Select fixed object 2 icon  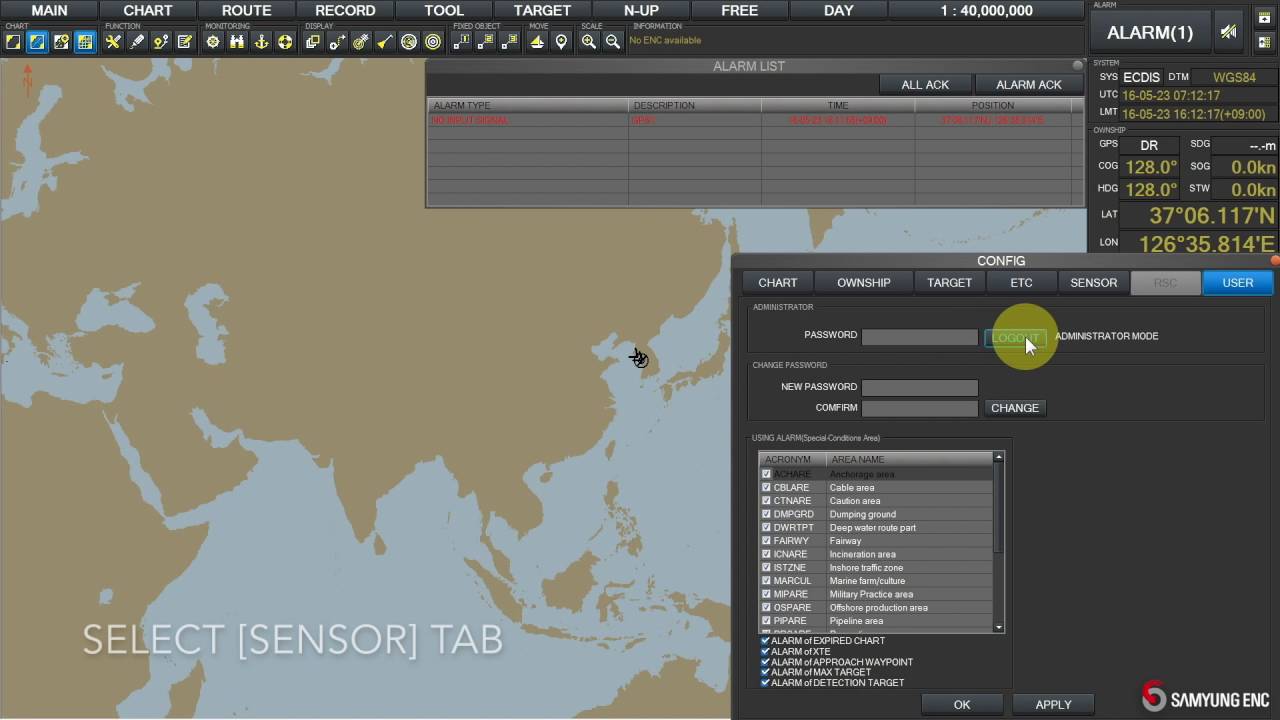(x=485, y=42)
